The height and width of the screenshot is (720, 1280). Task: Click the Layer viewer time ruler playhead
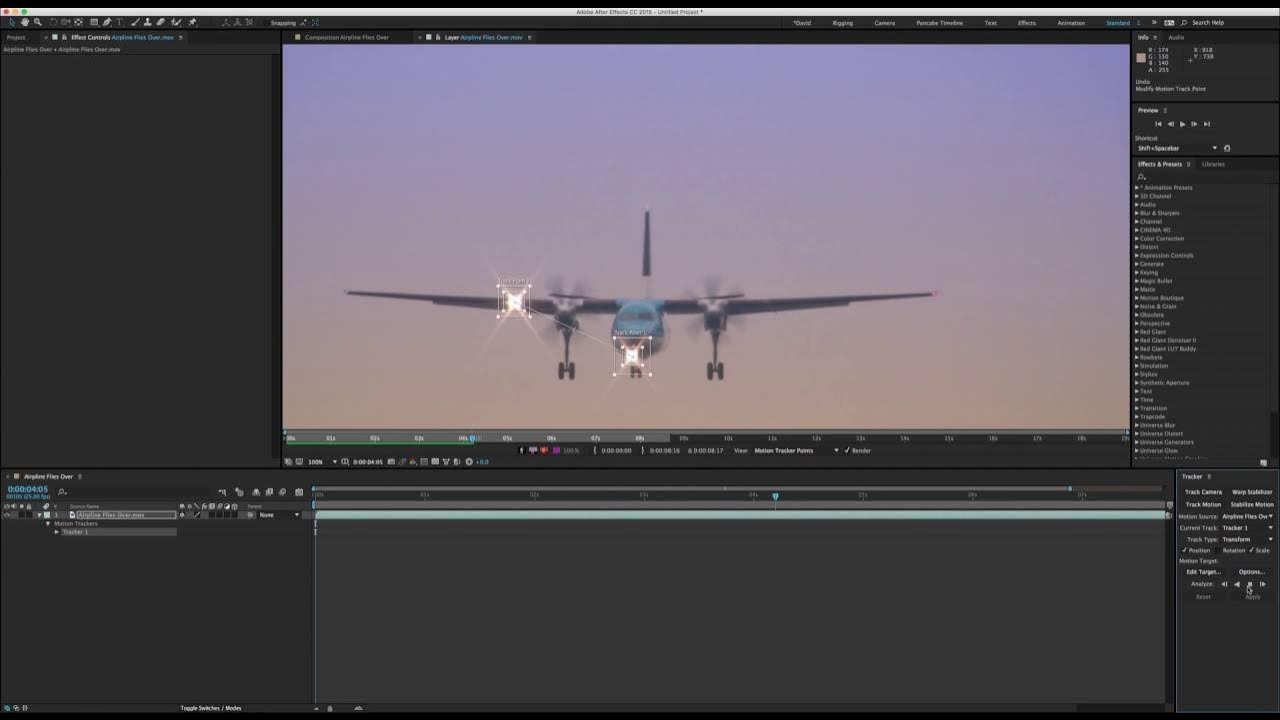[473, 438]
